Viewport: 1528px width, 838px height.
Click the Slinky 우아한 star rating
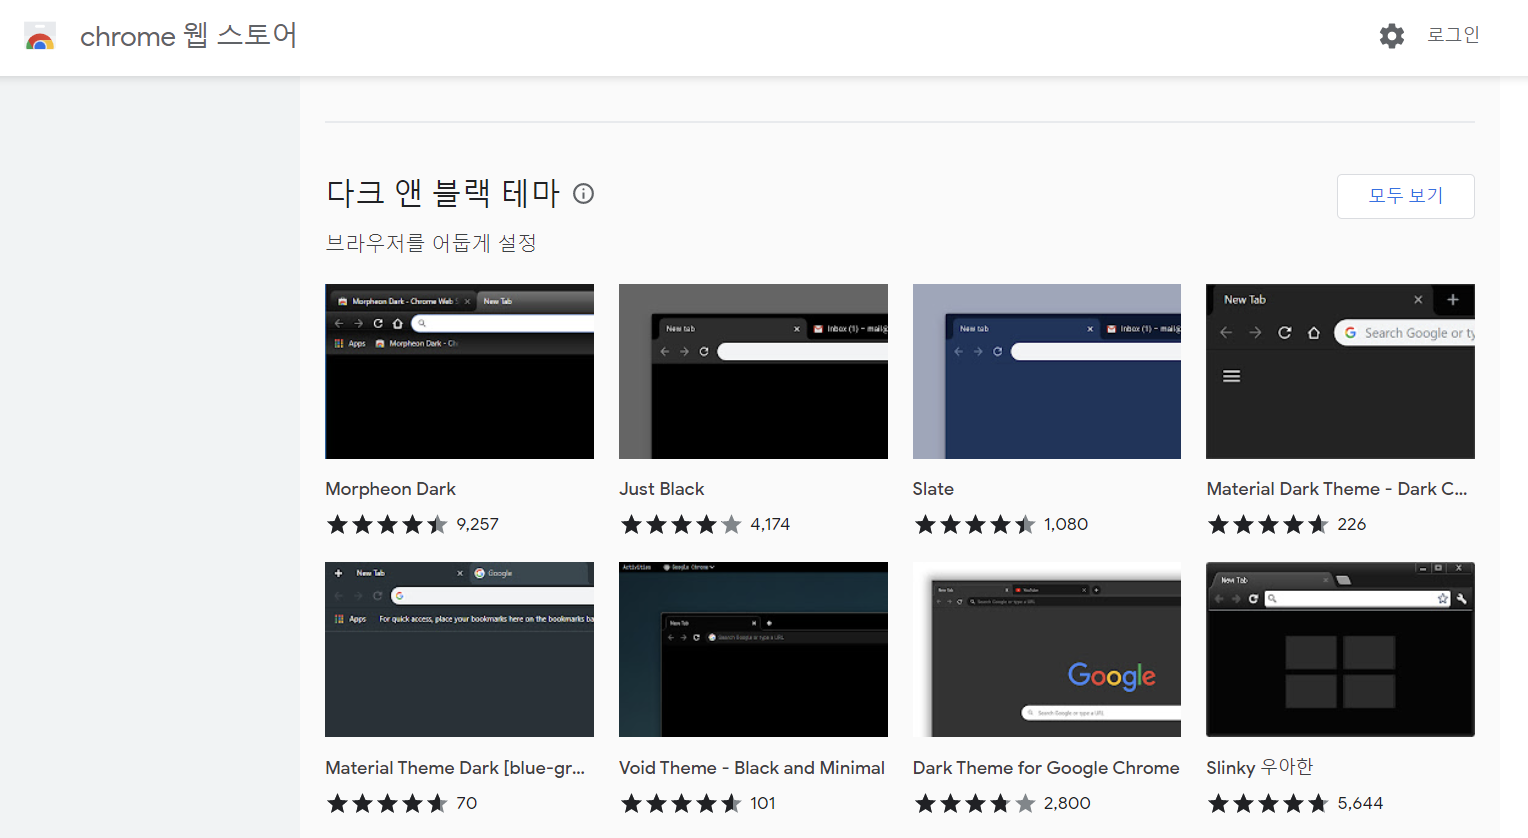click(1268, 803)
